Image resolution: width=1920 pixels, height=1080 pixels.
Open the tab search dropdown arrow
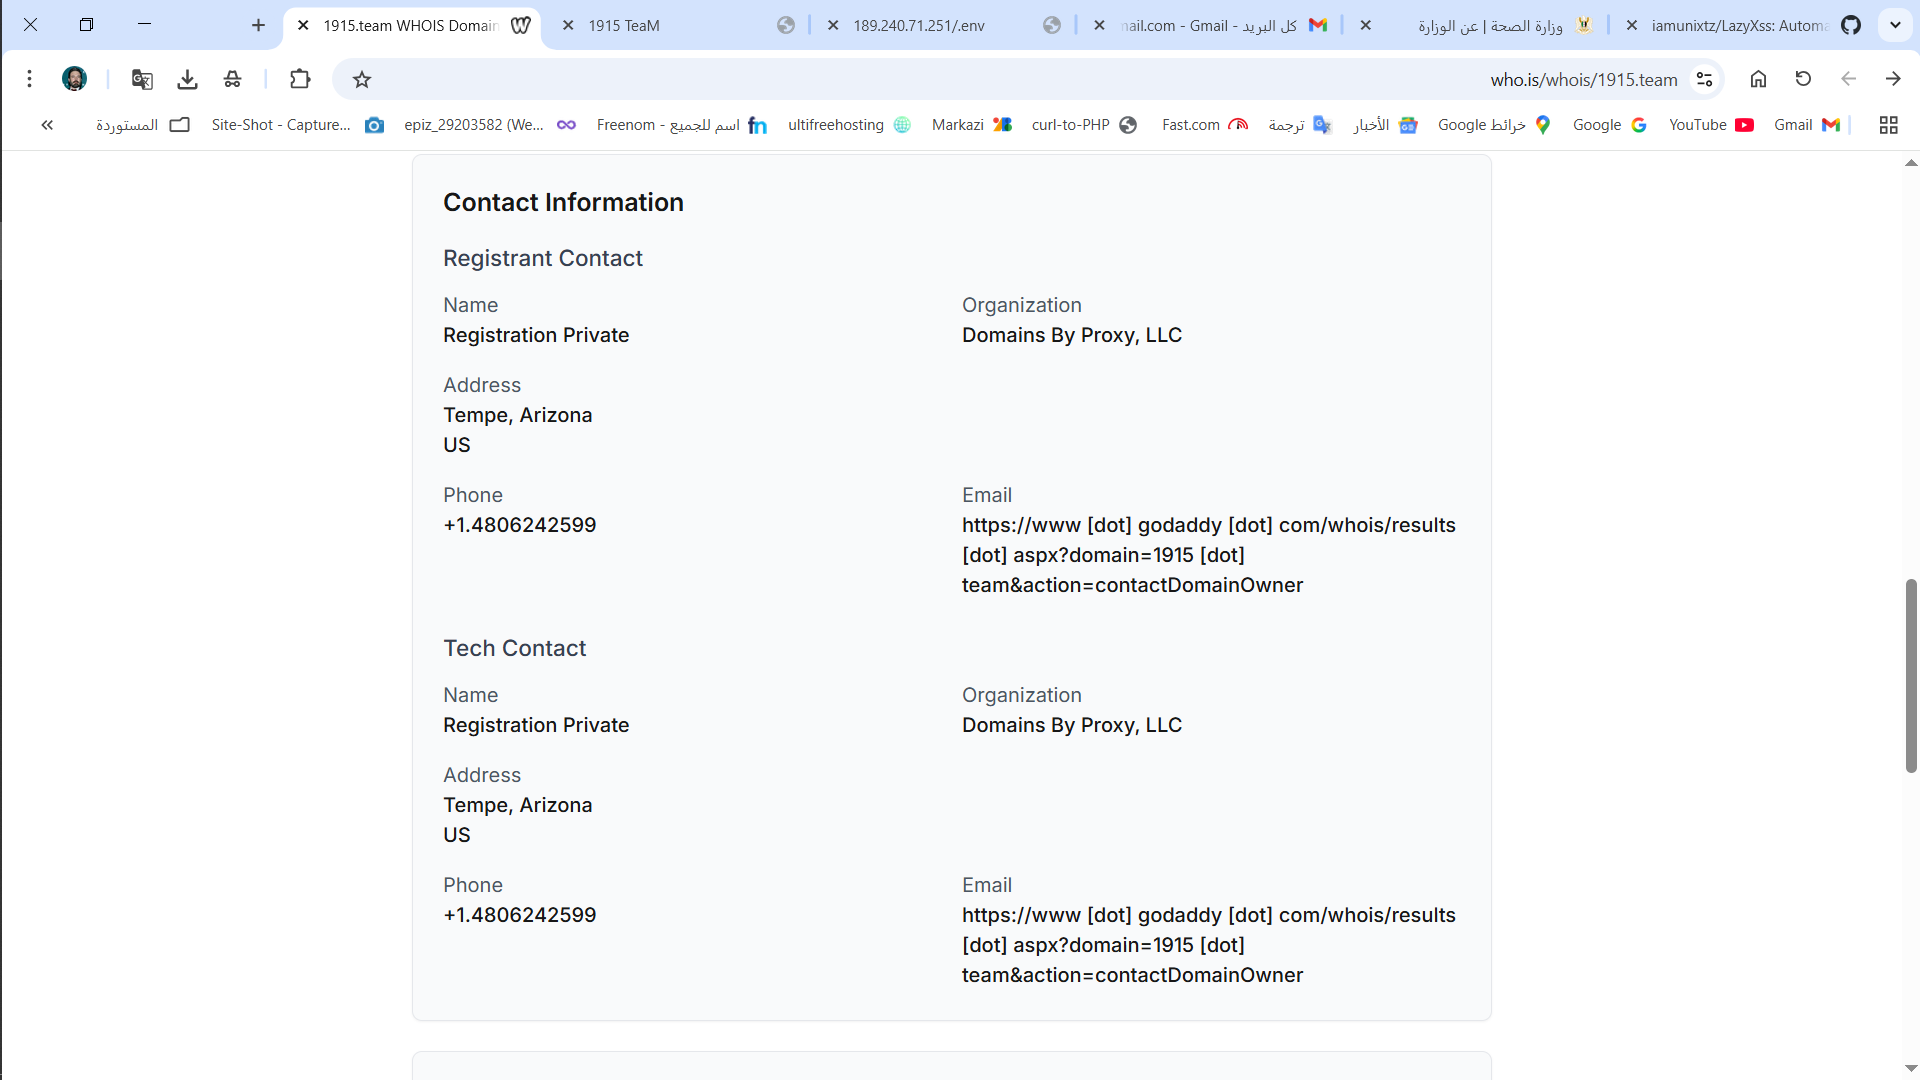(x=1895, y=25)
